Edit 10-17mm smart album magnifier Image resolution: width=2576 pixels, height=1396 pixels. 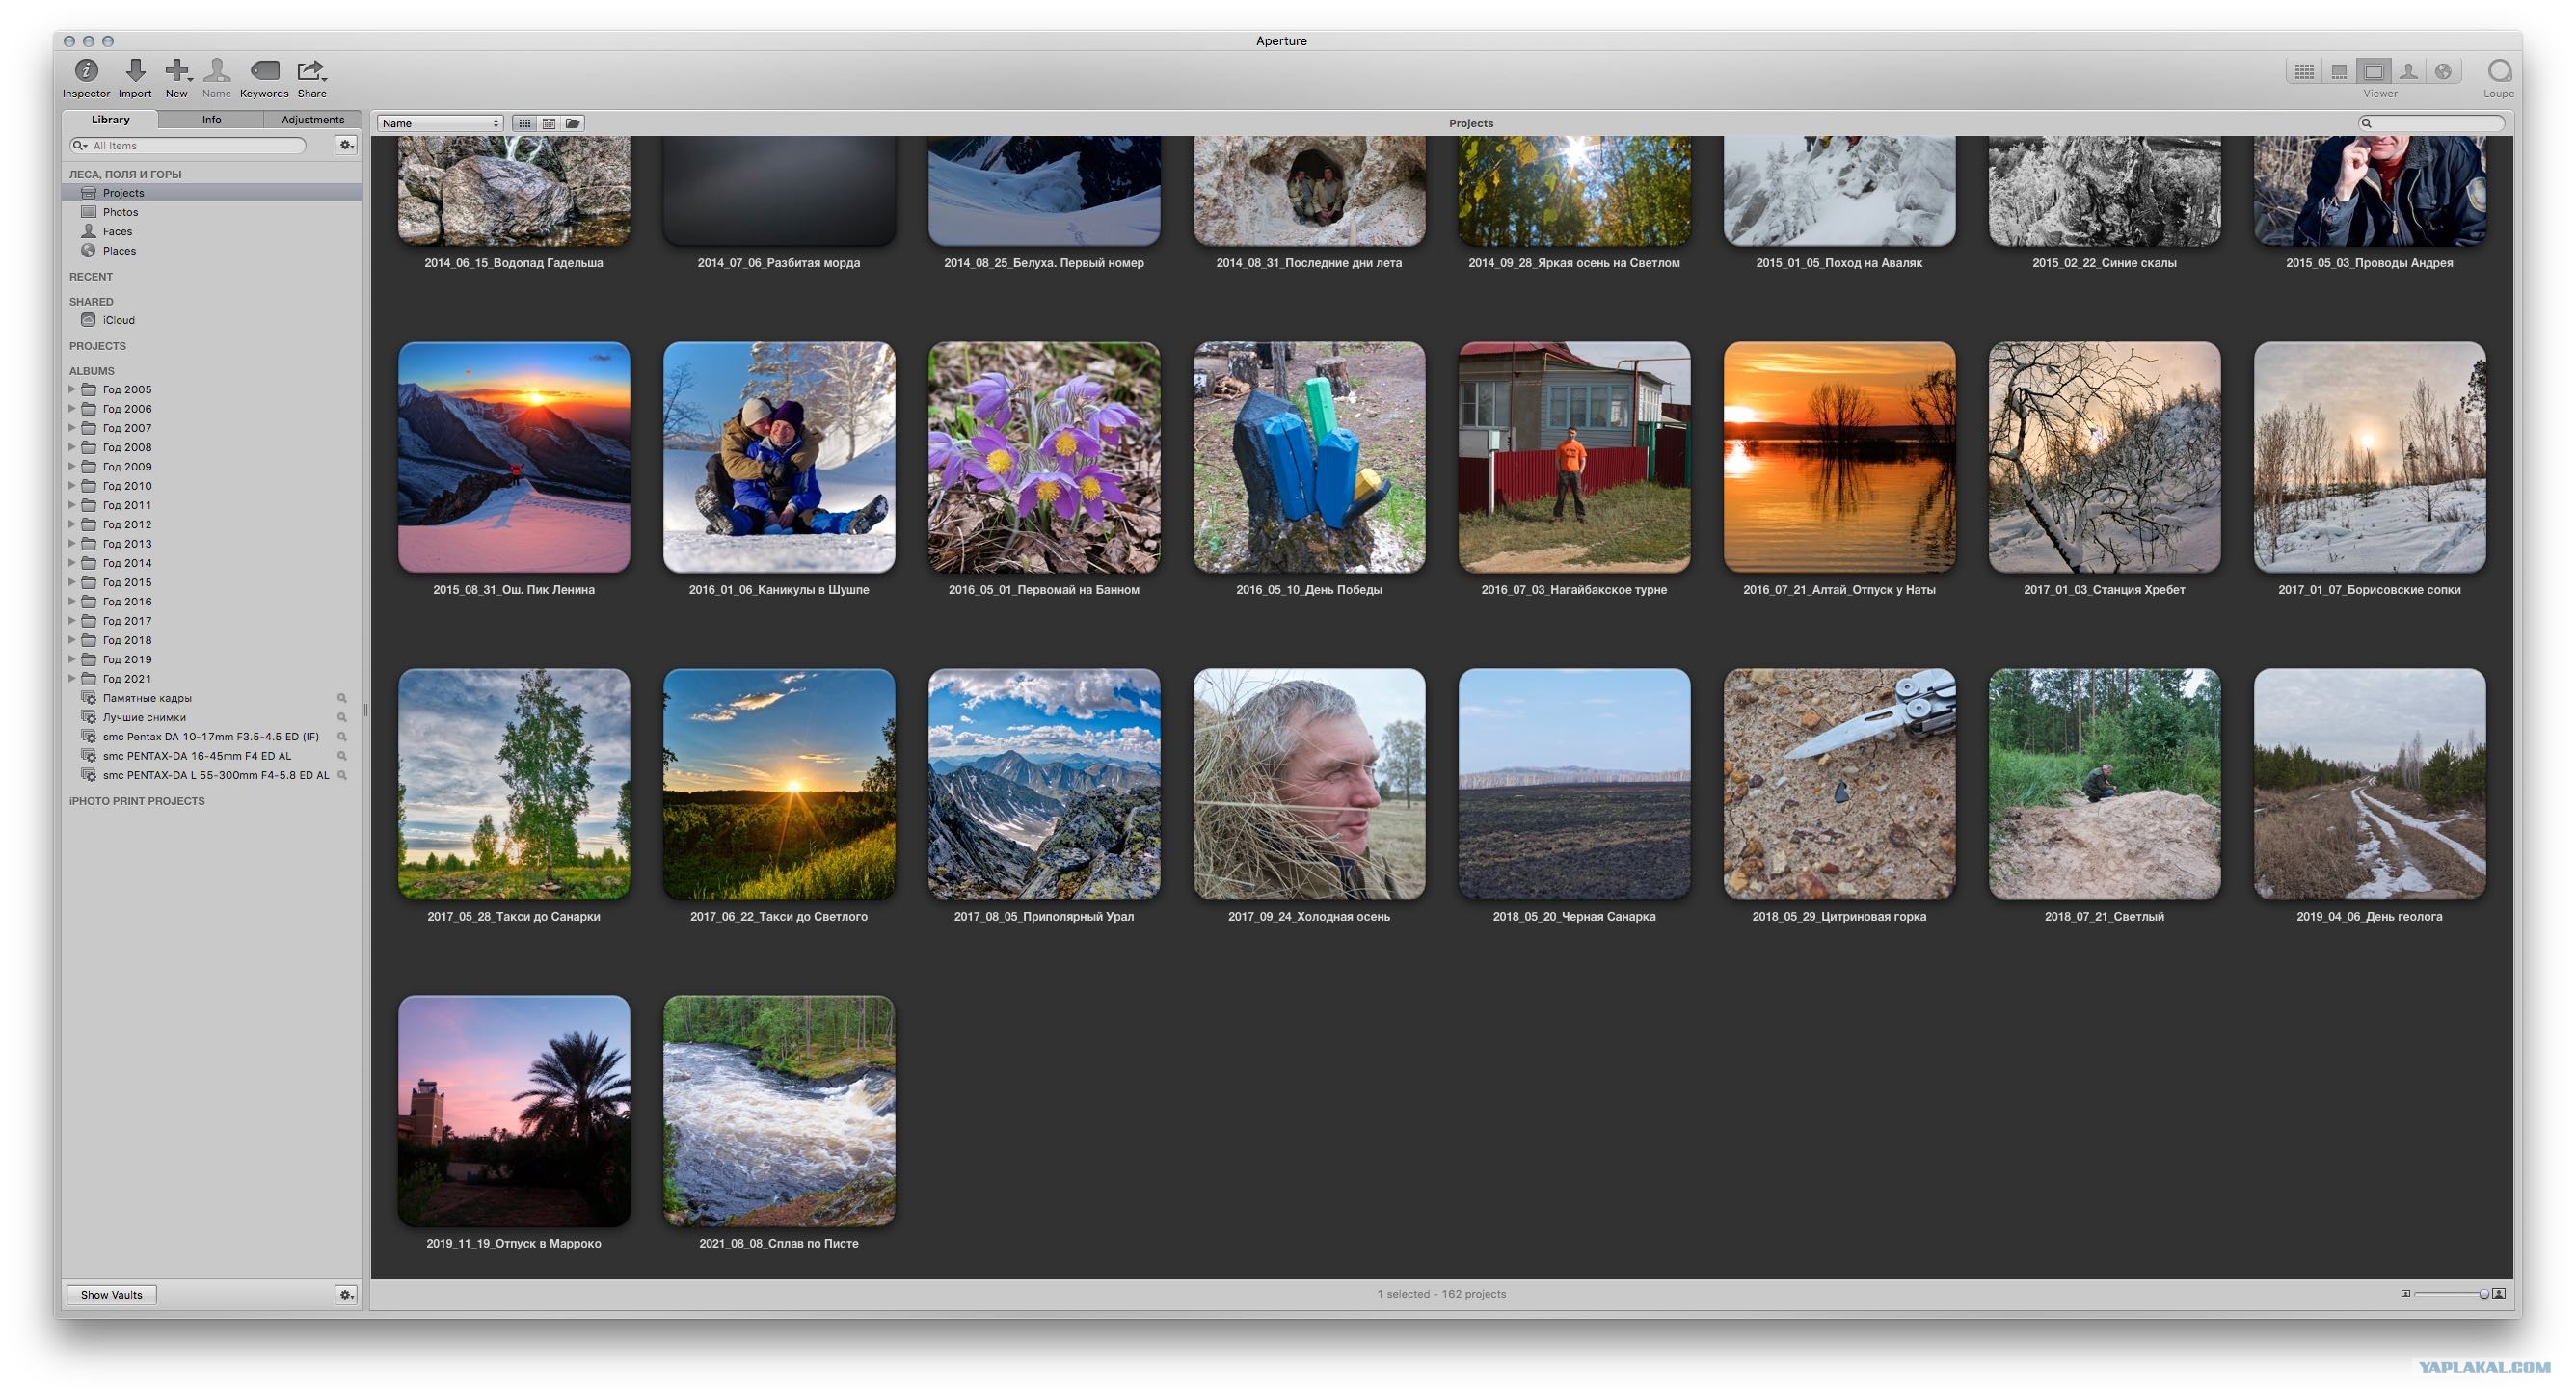pyautogui.click(x=342, y=736)
